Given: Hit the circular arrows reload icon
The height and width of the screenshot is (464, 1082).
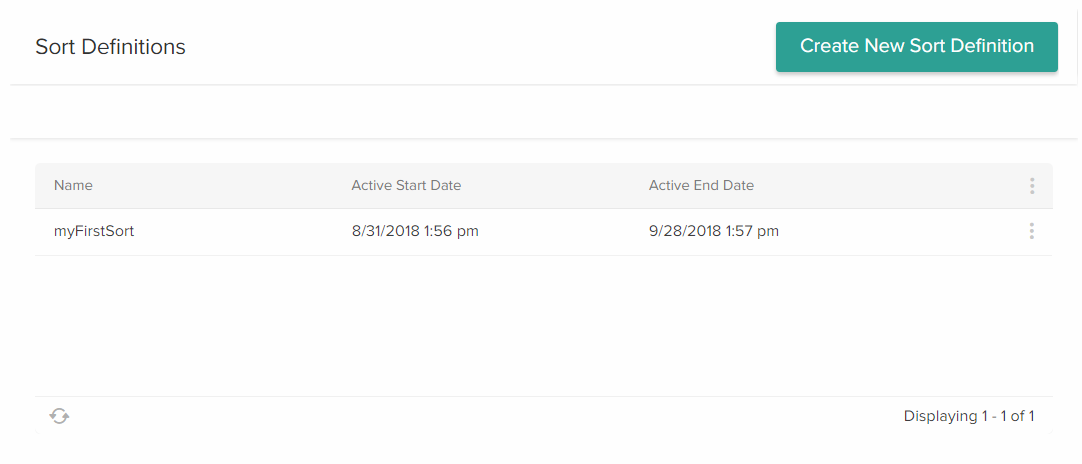Looking at the screenshot, I should (60, 416).
